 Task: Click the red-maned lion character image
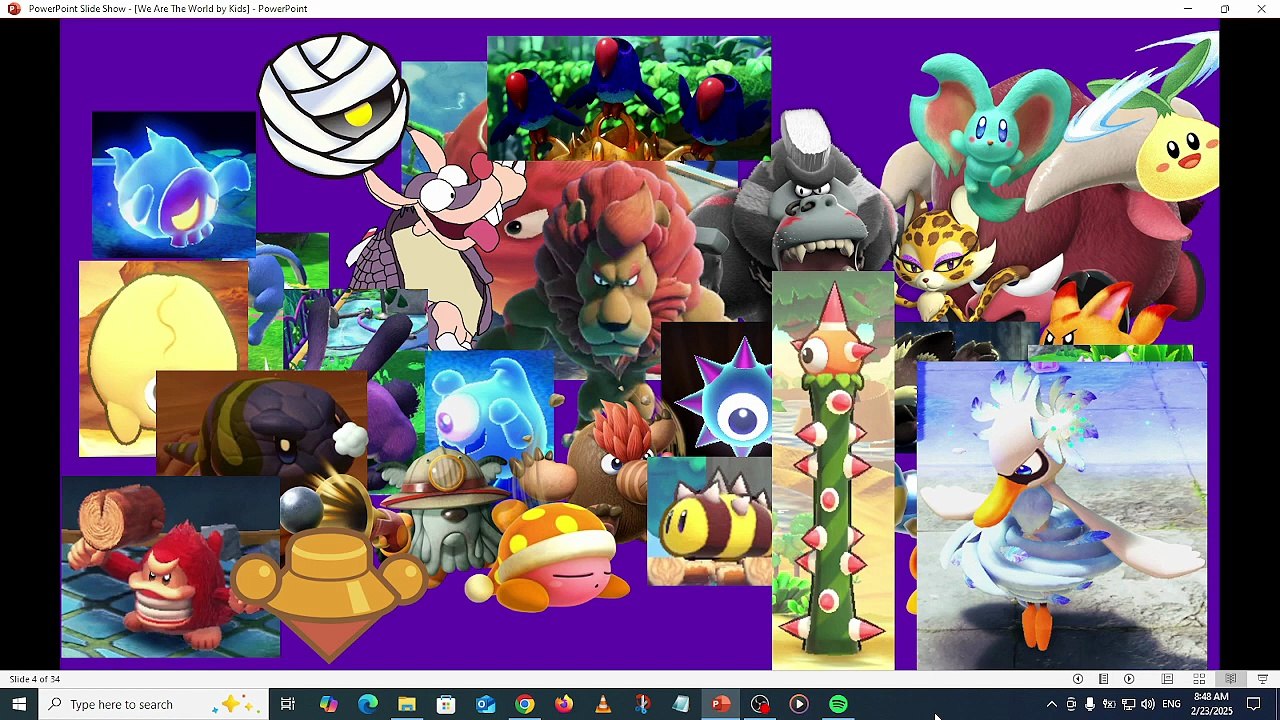(615, 265)
